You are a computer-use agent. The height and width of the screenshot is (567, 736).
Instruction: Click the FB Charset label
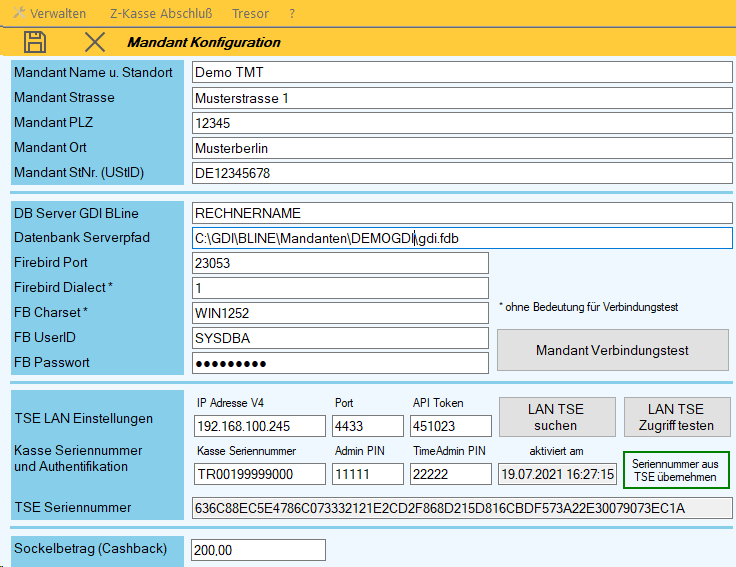(51, 312)
